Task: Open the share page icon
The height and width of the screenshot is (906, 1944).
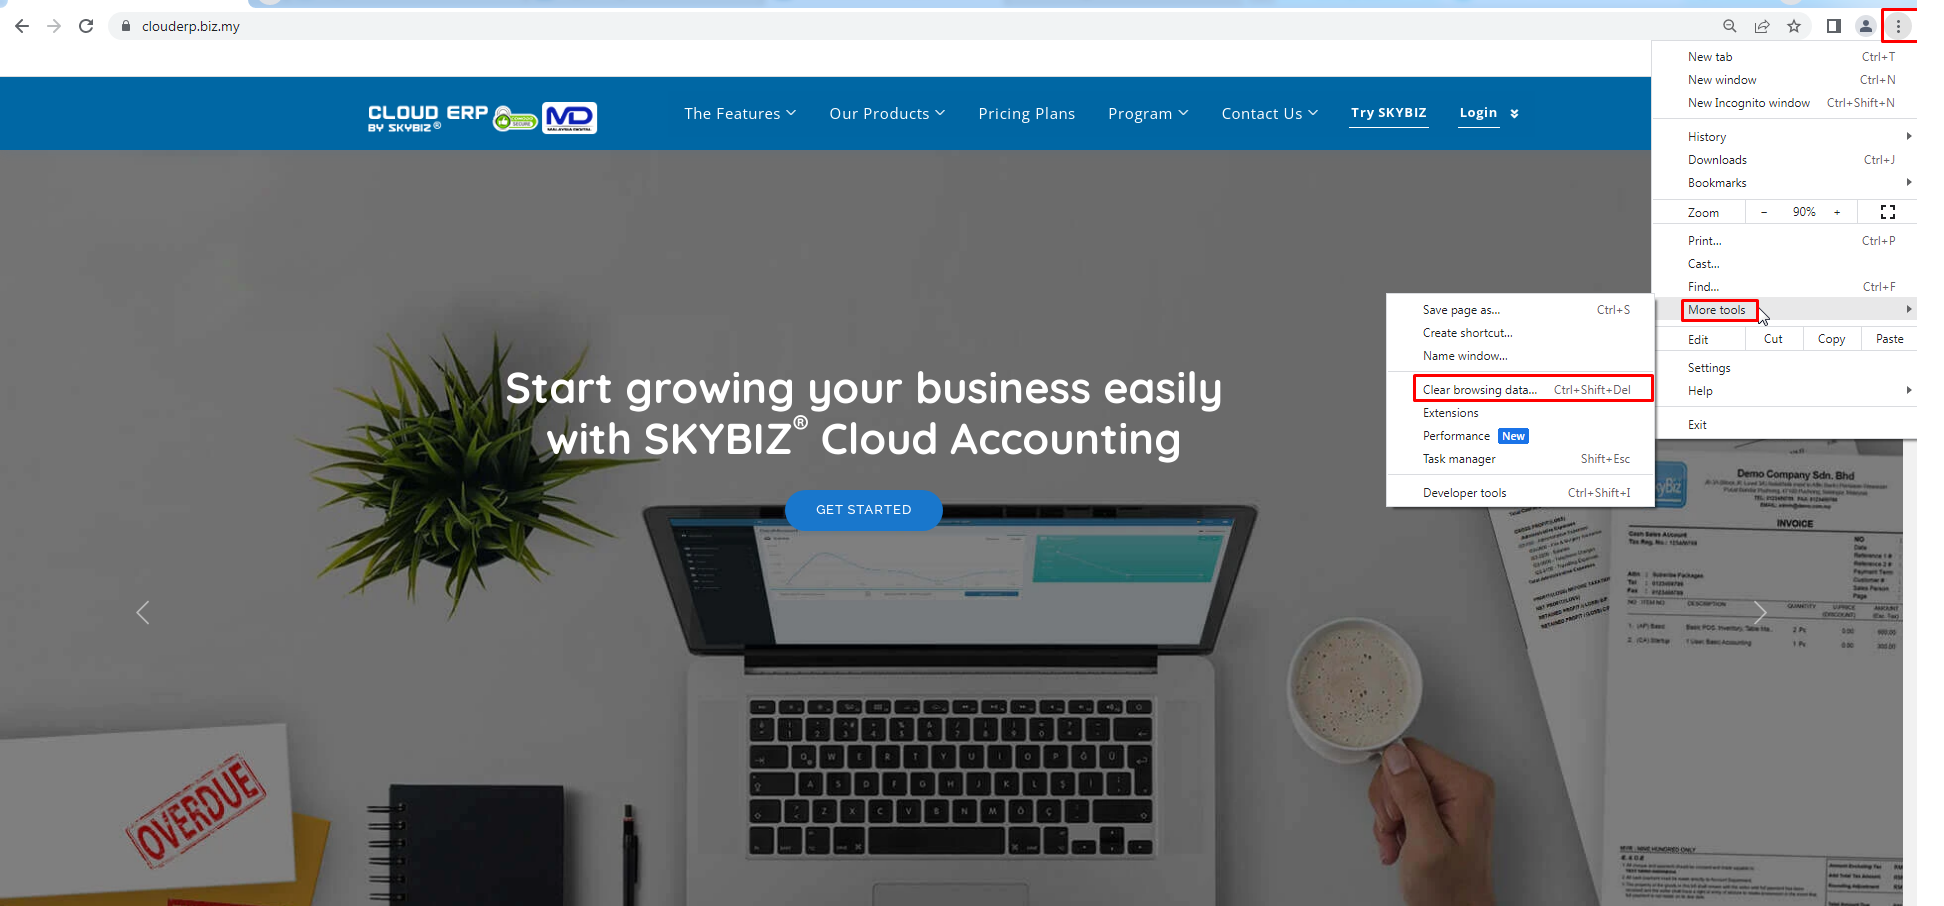Action: (1762, 26)
